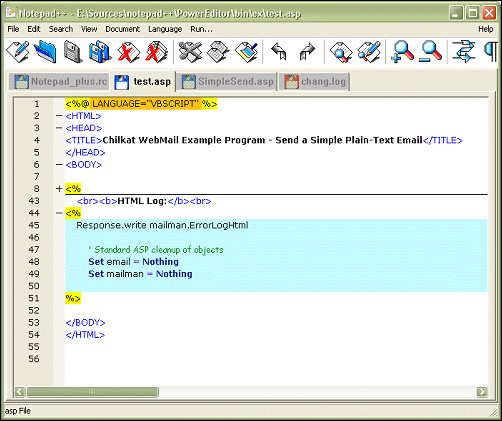Click the Set email = Nothing line
This screenshot has height=421, width=502.
tap(133, 262)
